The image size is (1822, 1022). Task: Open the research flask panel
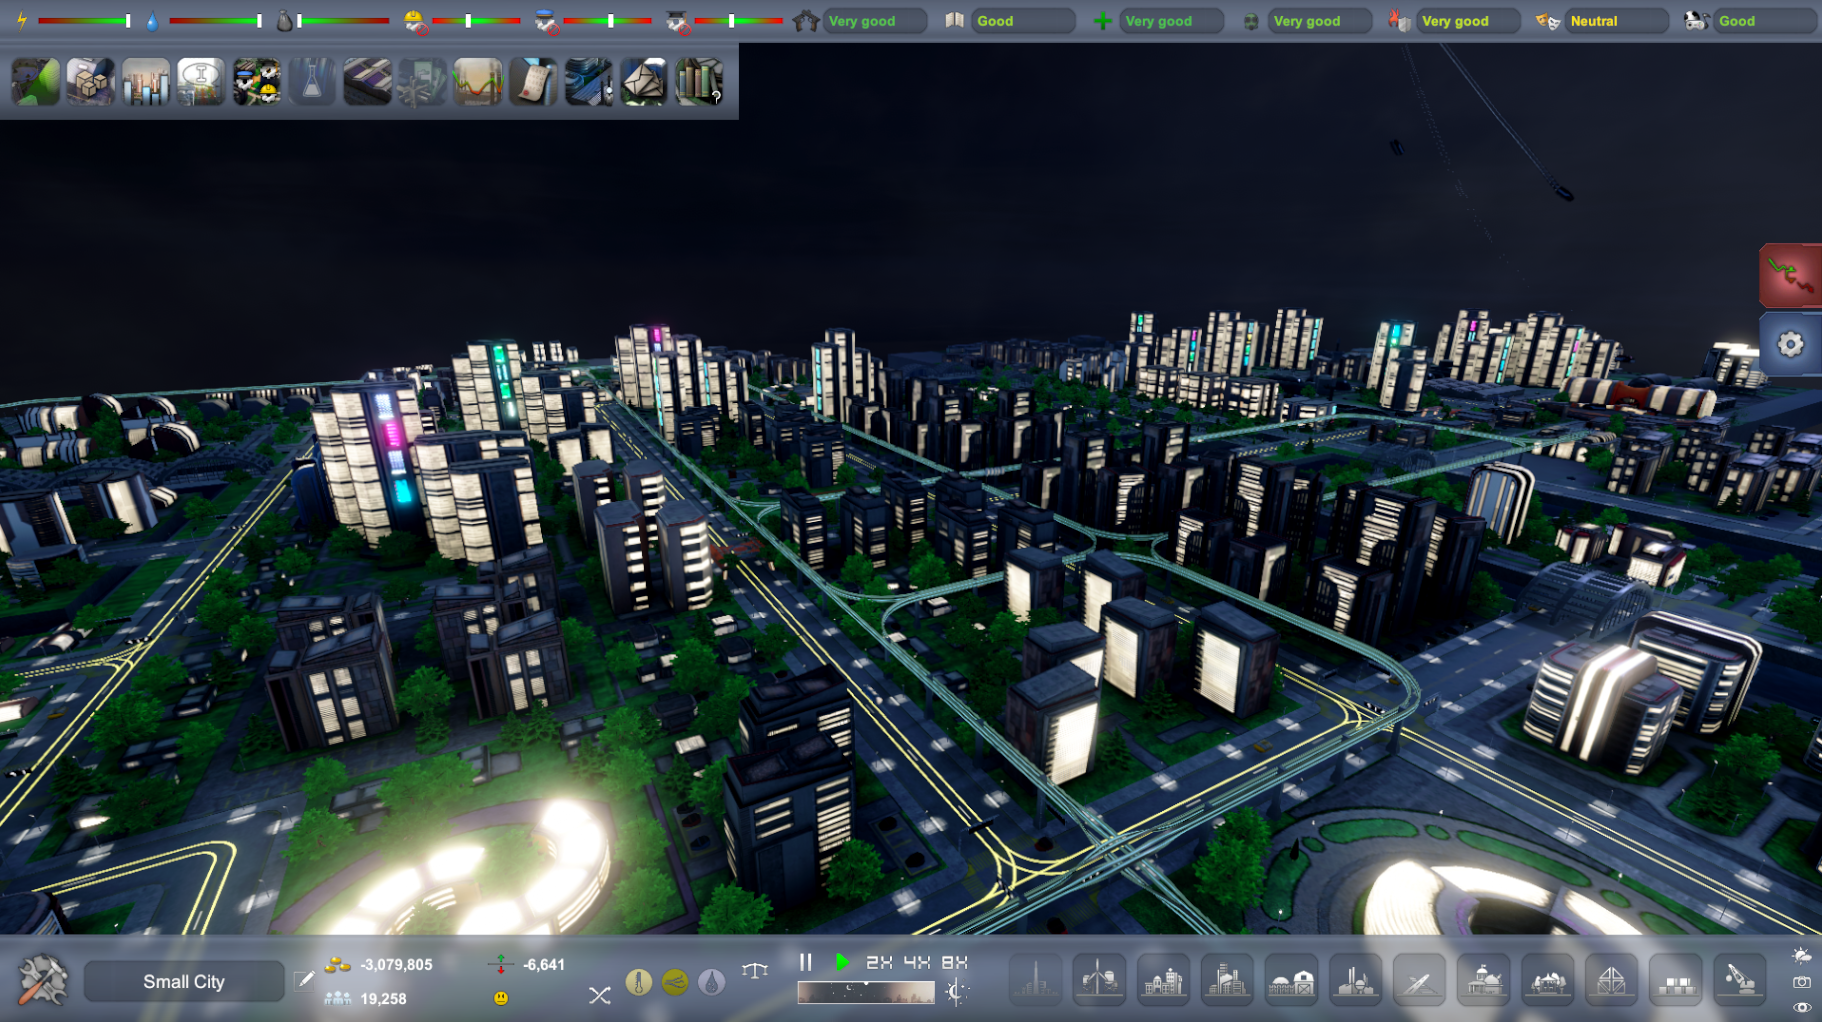tap(312, 81)
